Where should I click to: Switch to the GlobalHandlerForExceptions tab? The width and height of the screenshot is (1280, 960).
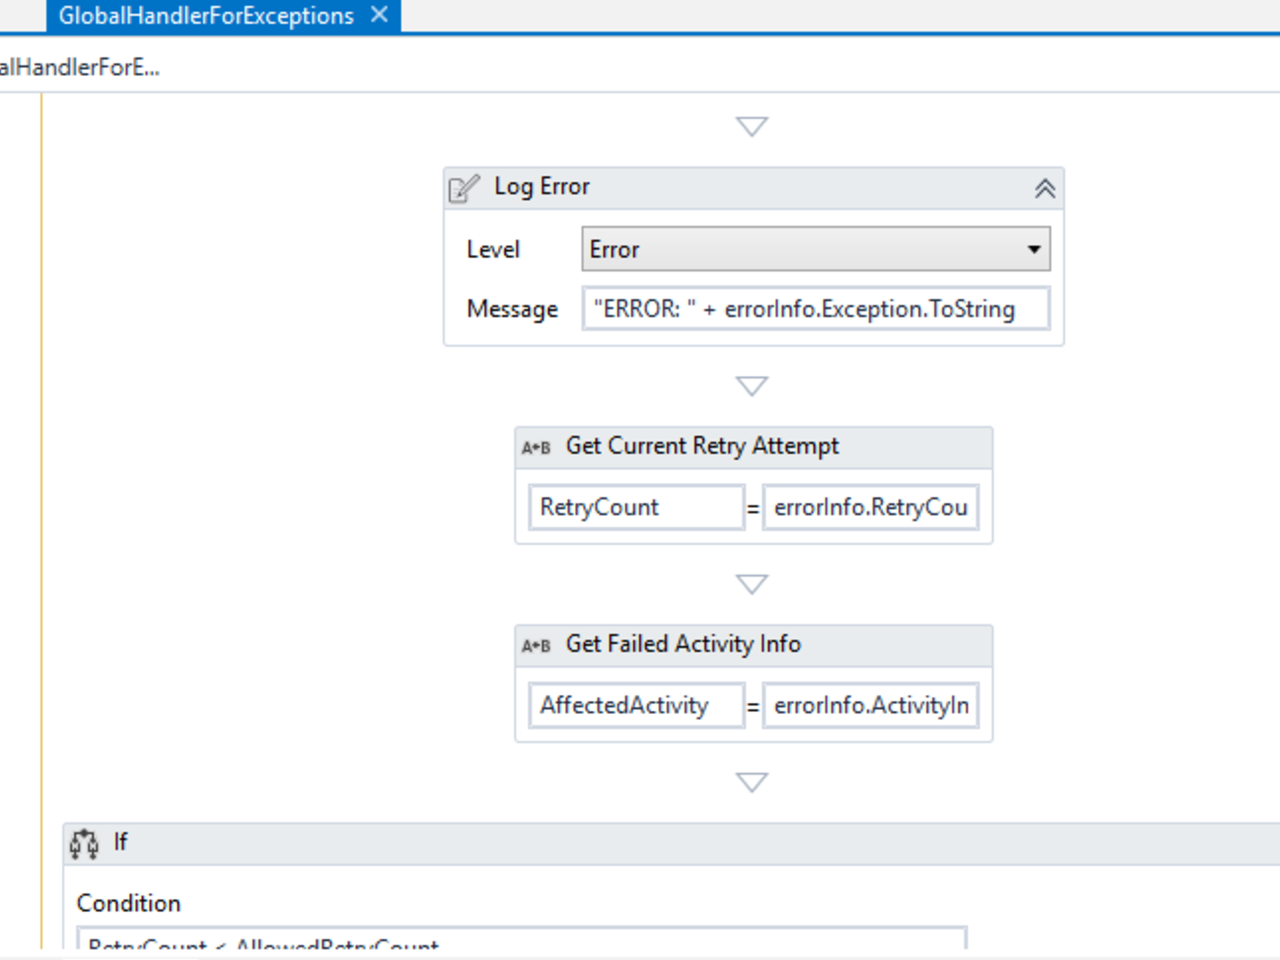(206, 16)
